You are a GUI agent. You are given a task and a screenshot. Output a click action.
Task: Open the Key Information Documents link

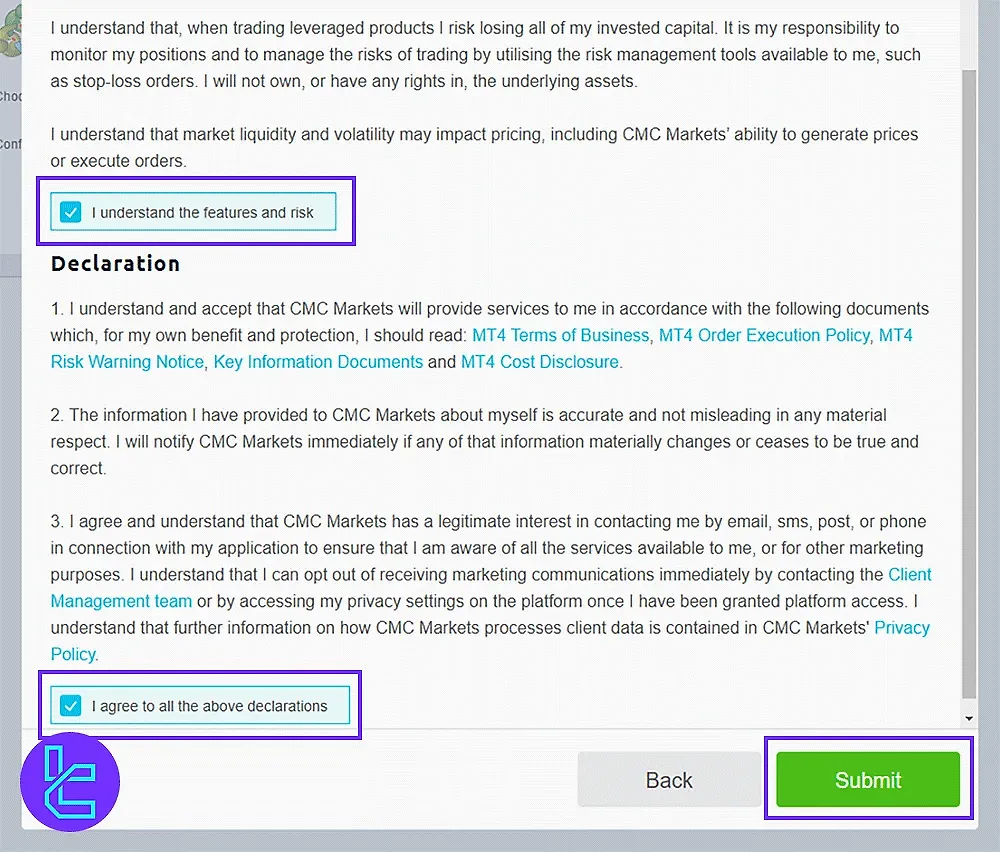[318, 362]
